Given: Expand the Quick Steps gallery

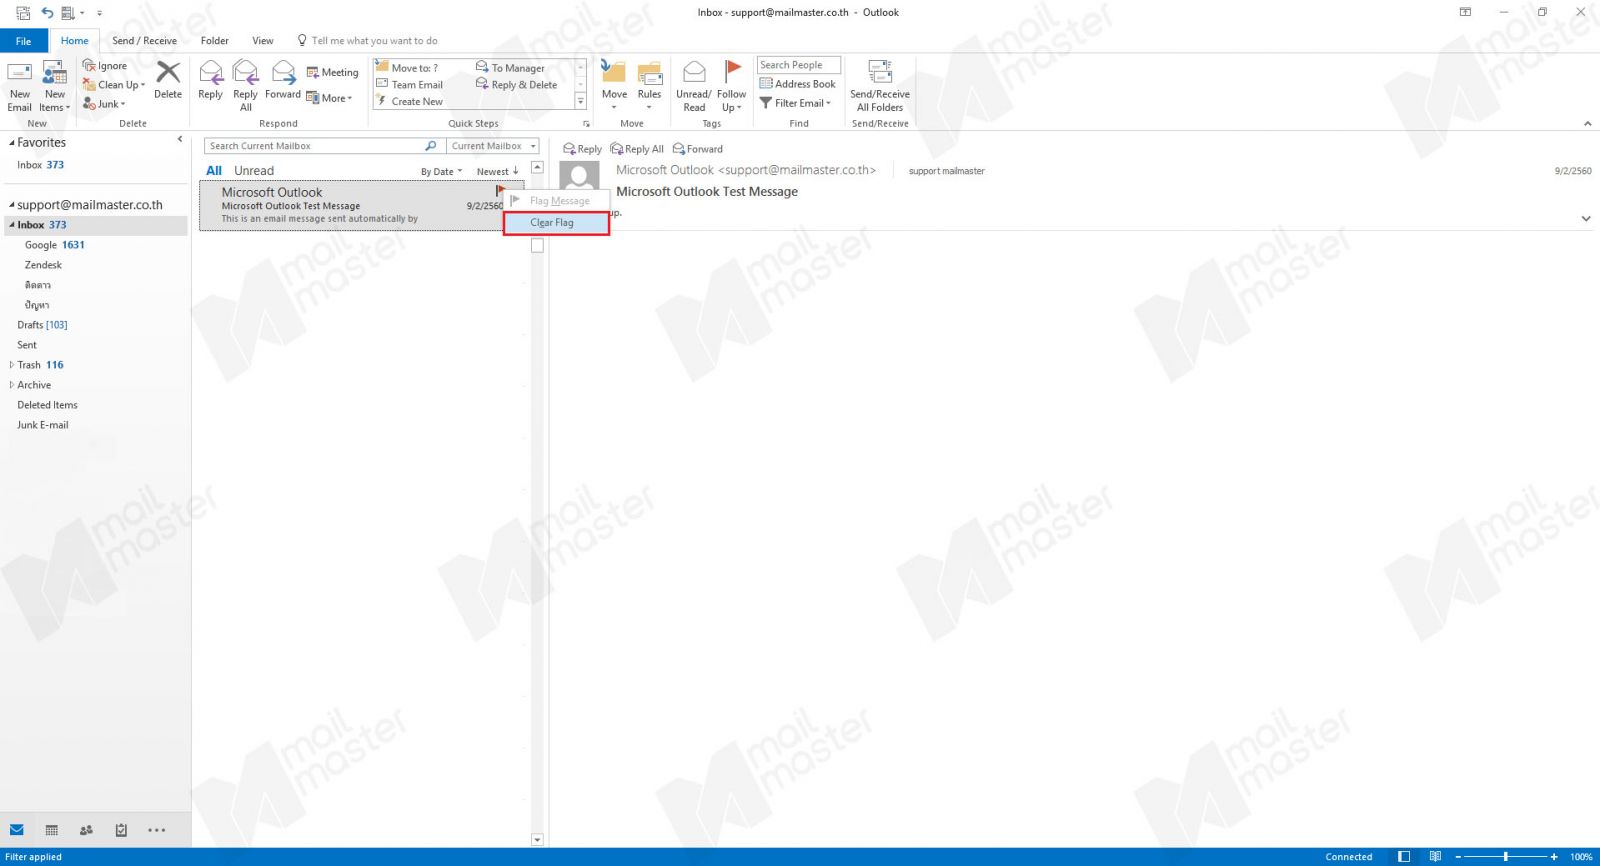Looking at the screenshot, I should point(581,102).
